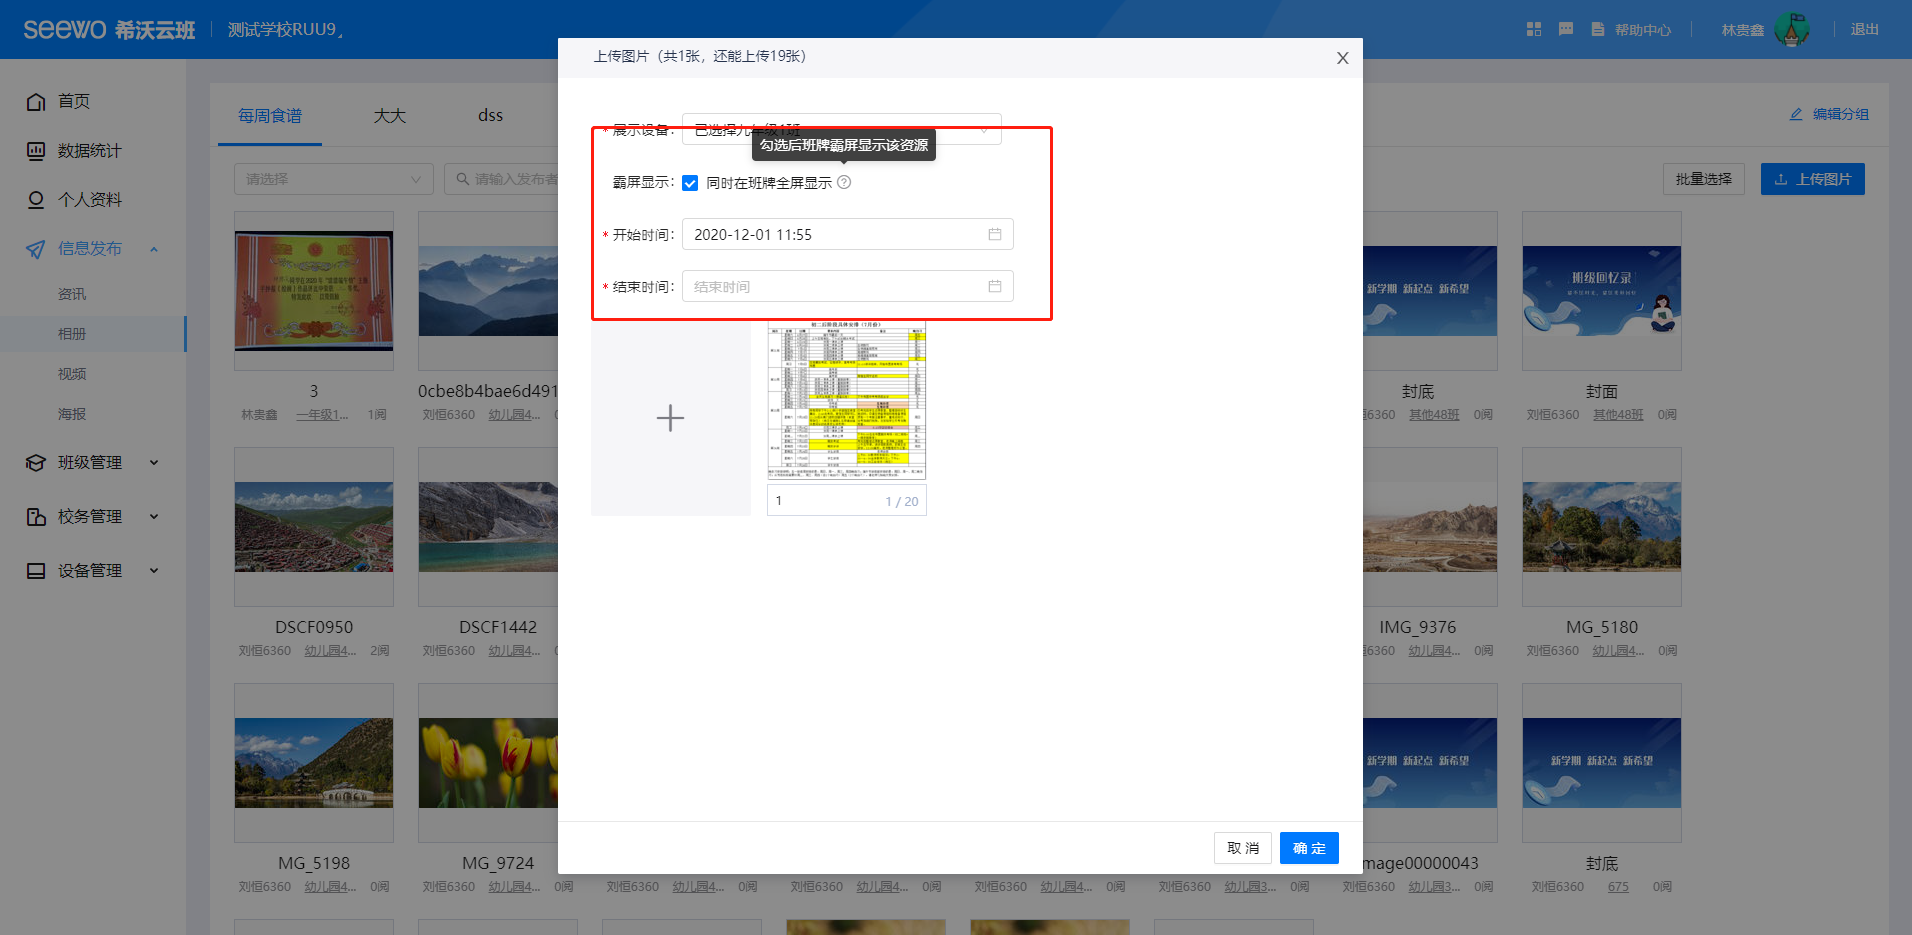
Task: Open the start time calendar icon
Action: [995, 234]
